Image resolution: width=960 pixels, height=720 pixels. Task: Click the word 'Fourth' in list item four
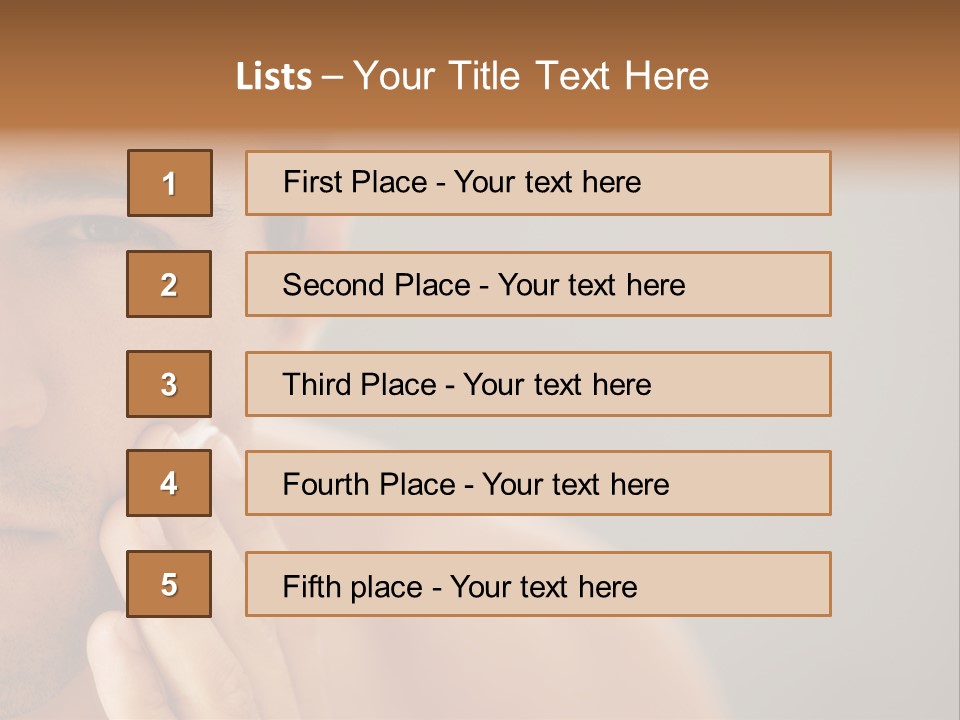click(x=326, y=484)
